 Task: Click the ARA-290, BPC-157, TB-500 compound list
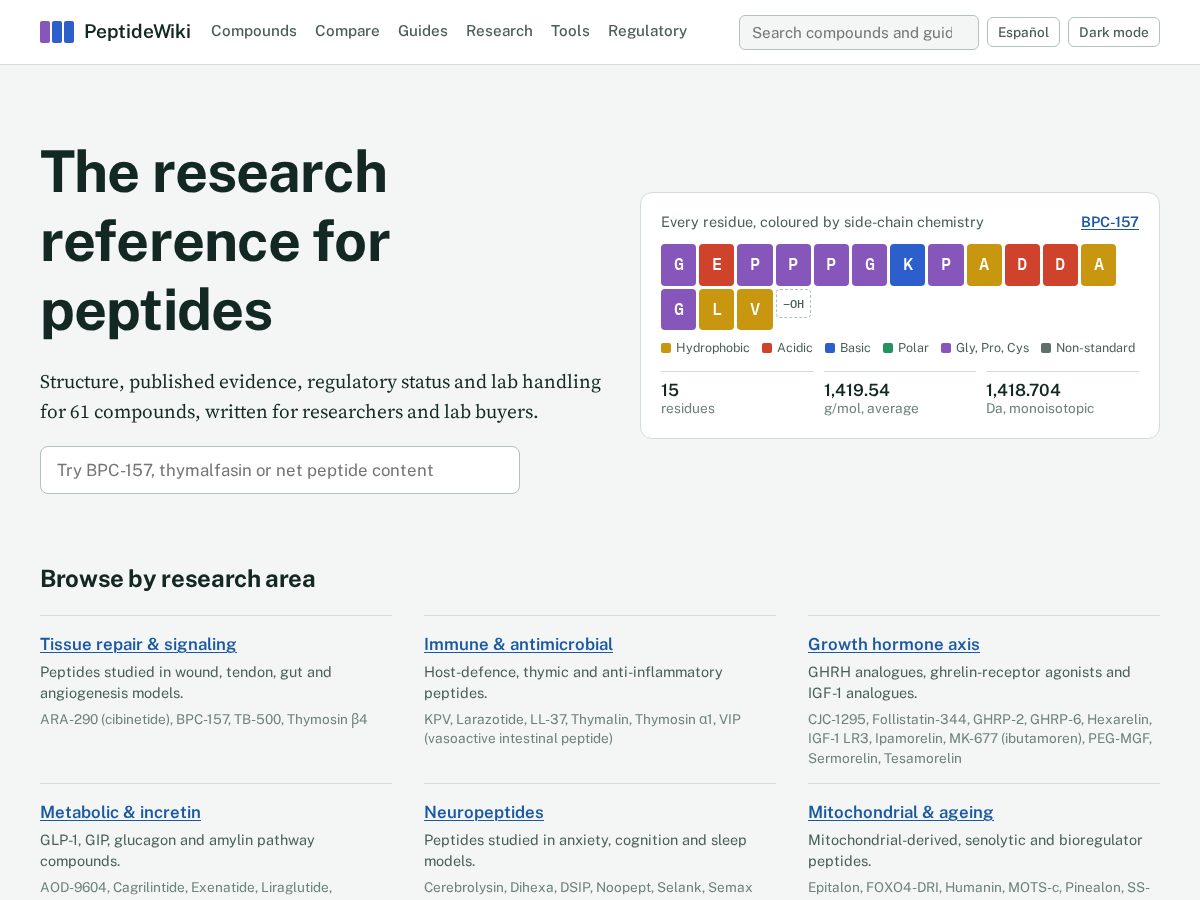(204, 719)
